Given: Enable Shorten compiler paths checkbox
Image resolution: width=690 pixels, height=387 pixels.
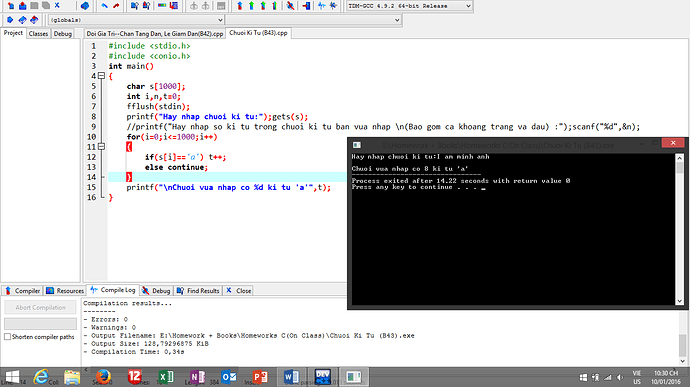Looking at the screenshot, I should (x=7, y=337).
